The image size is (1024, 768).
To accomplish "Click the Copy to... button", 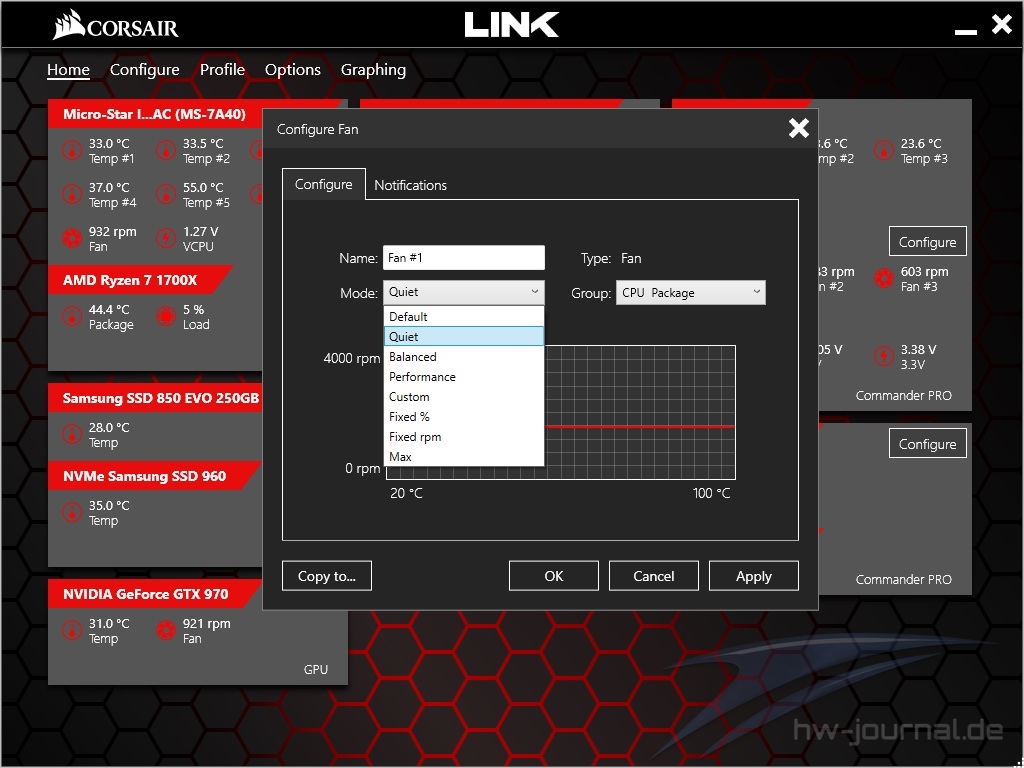I will tap(327, 576).
